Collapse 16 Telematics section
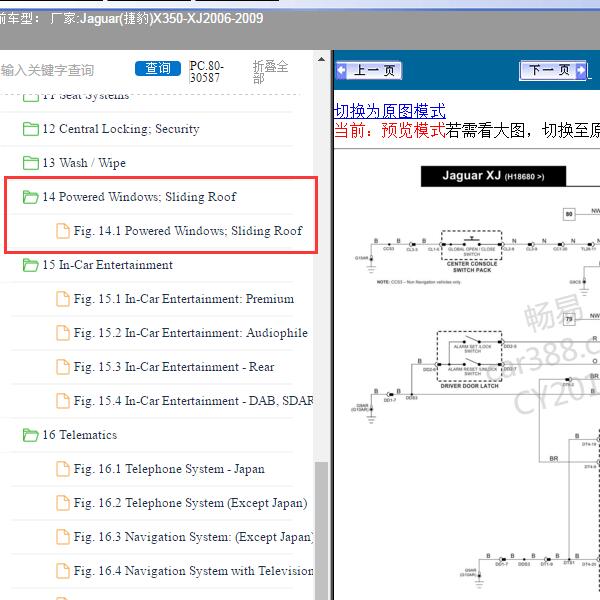The image size is (600, 600). pyautogui.click(x=80, y=435)
